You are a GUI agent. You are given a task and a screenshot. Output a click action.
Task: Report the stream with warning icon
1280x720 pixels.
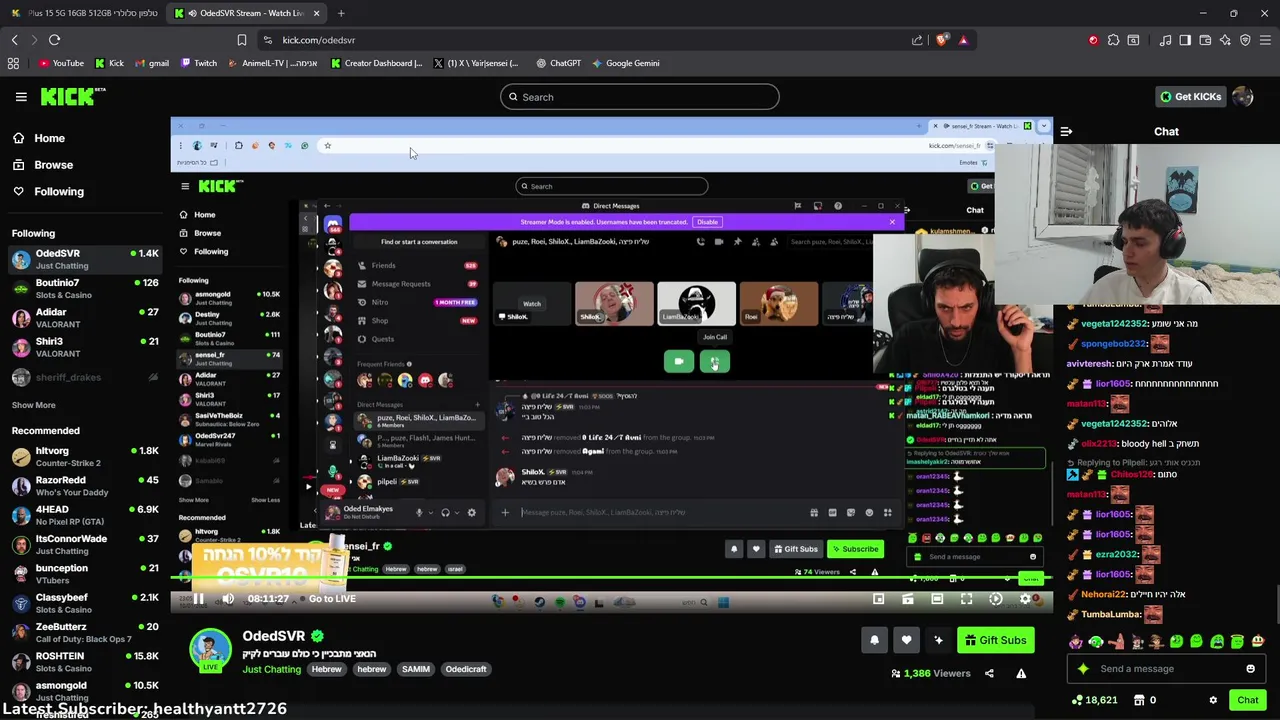1021,673
